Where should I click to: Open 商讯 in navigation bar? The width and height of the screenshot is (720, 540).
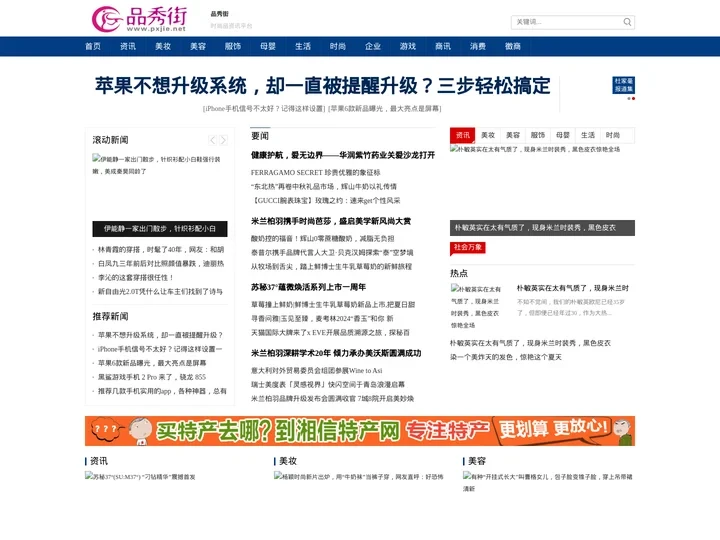[443, 46]
